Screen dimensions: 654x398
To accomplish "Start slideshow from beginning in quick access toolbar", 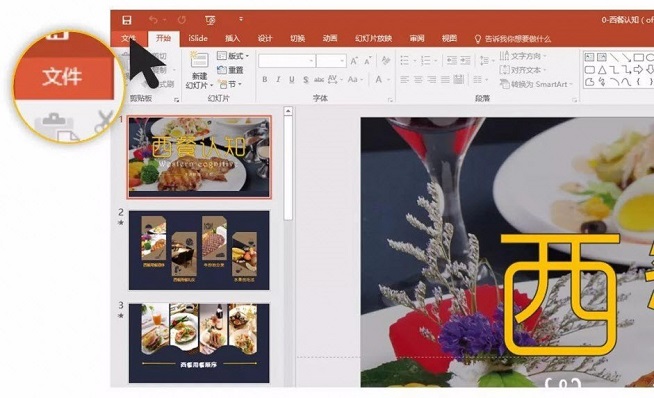I will click(x=210, y=20).
